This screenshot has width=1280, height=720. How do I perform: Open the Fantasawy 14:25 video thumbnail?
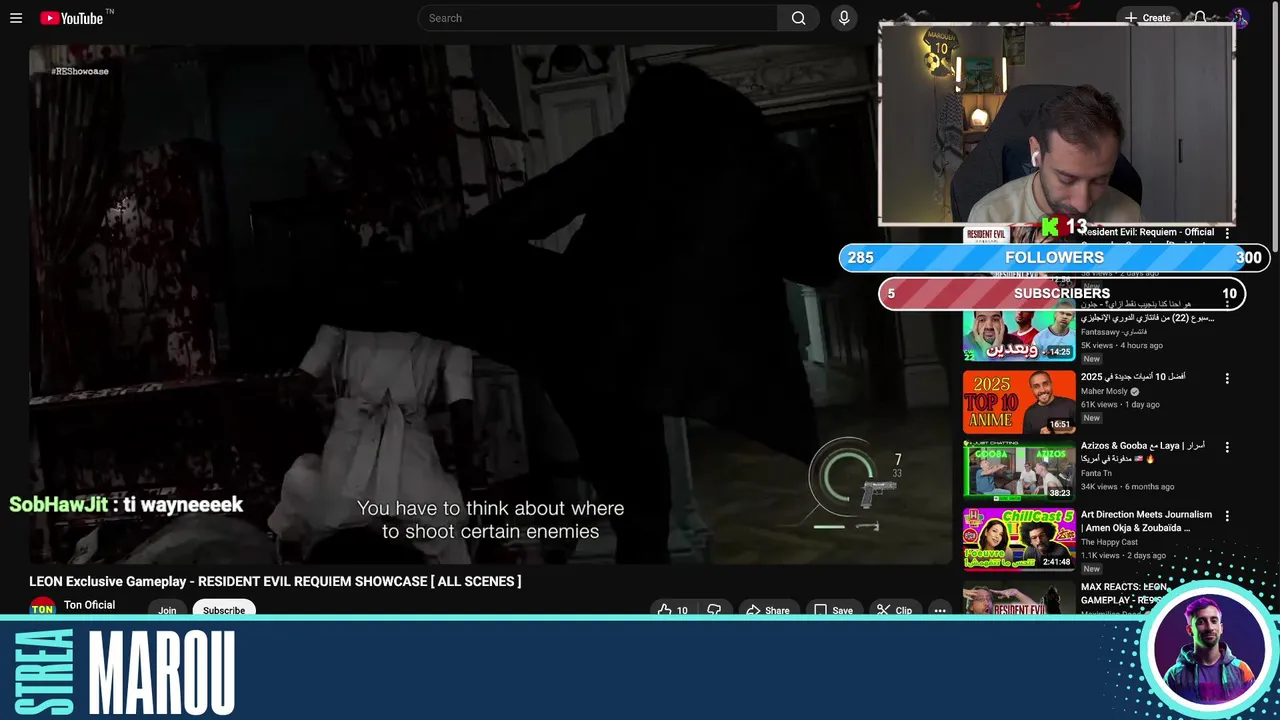click(1019, 333)
